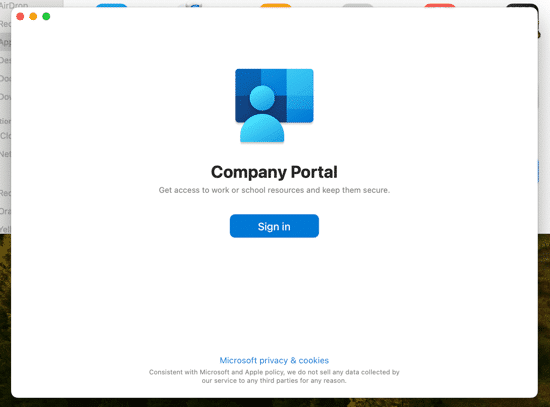This screenshot has height=407, width=550.
Task: Select the highlighted Applications sidebar item
Action: (x=5, y=42)
